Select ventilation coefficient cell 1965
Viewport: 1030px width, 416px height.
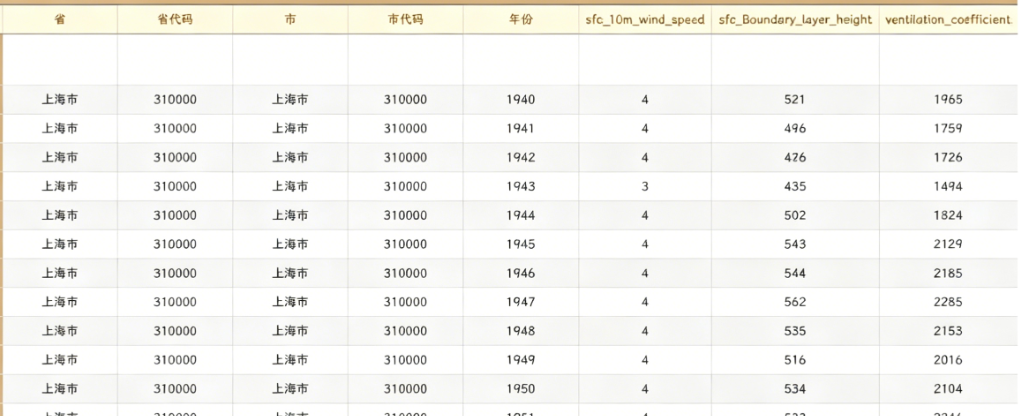949,100
